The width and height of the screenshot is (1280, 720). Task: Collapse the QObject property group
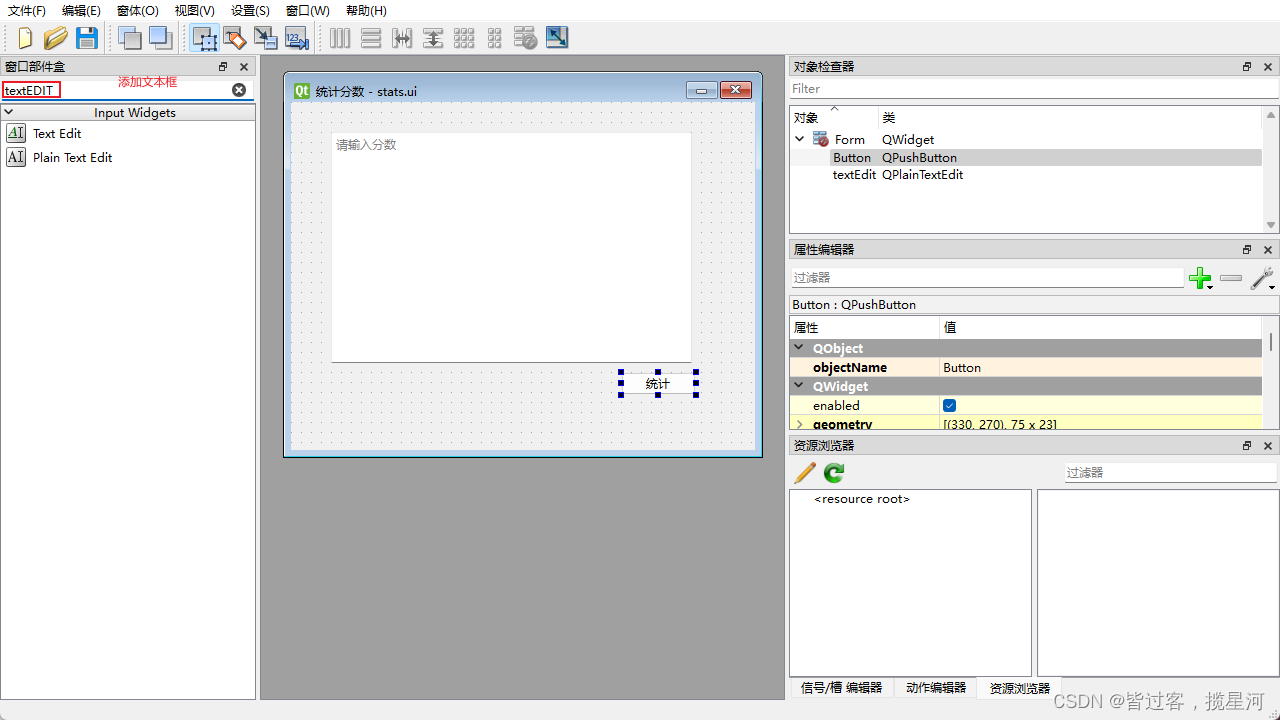coord(799,348)
